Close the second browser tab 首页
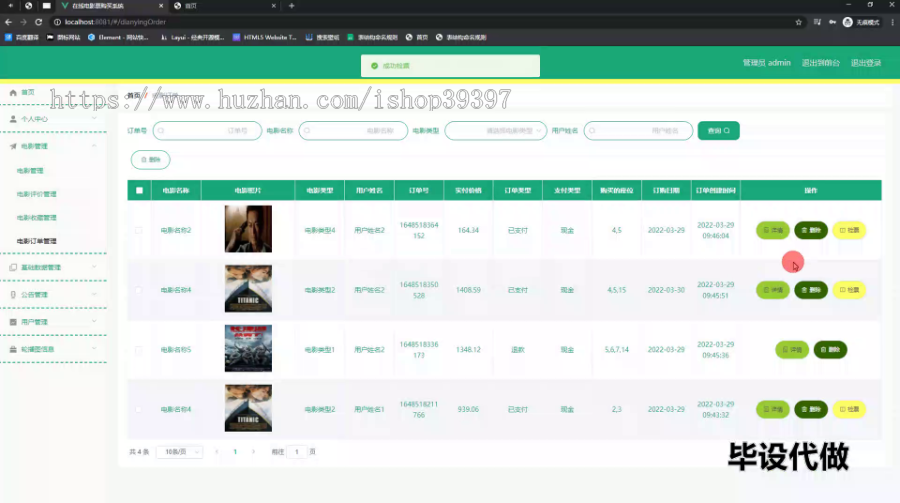Viewport: 900px width, 503px height. tap(274, 6)
